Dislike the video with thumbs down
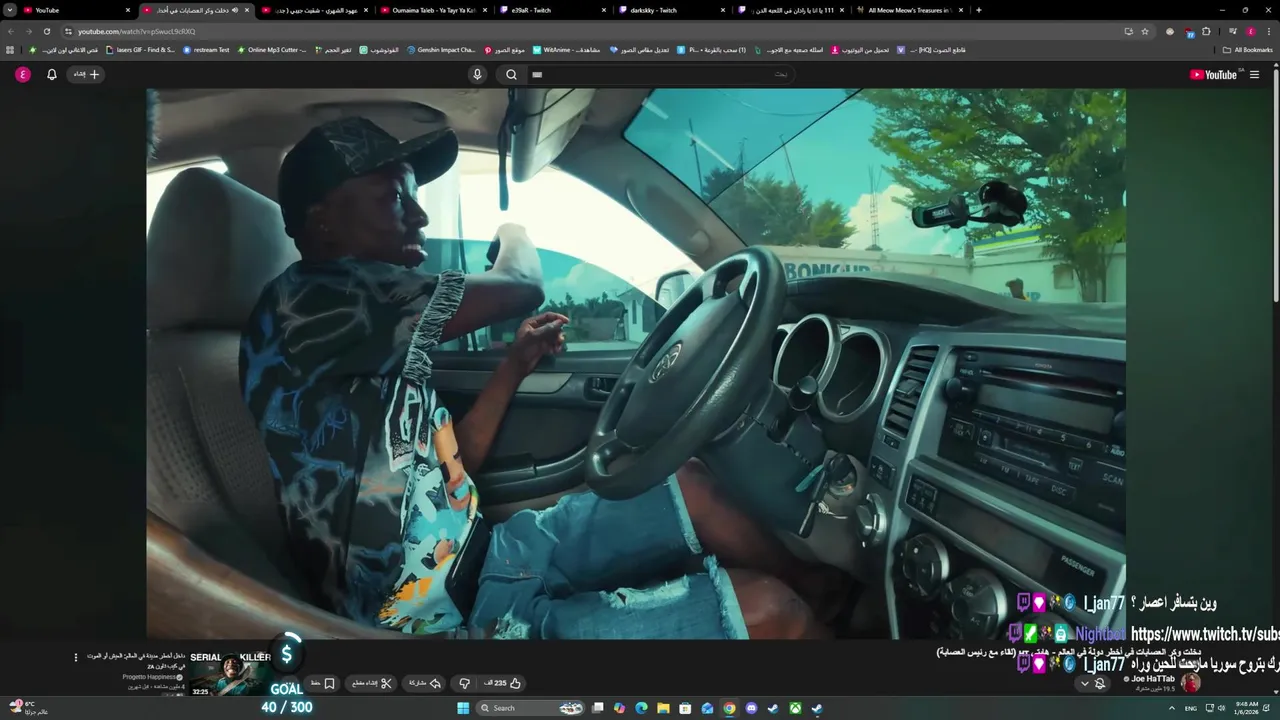This screenshot has height=720, width=1280. (x=464, y=683)
